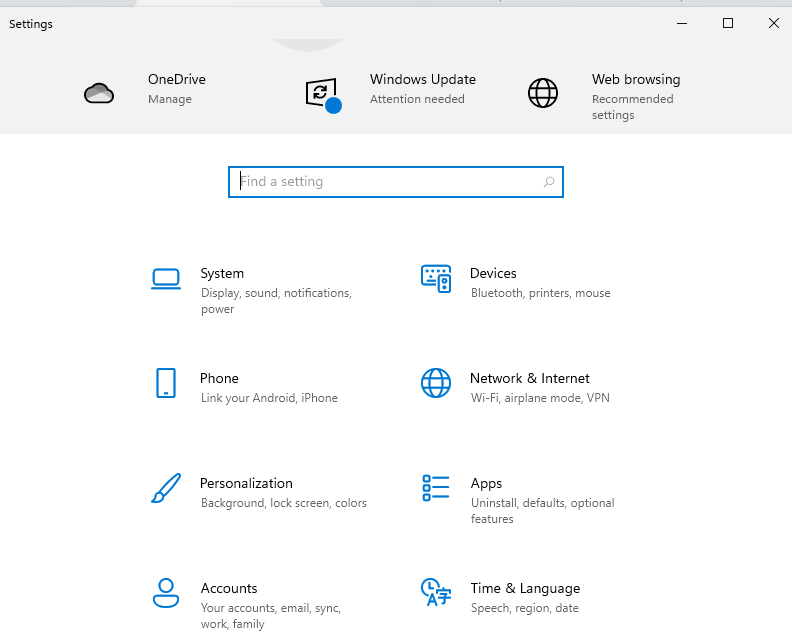Focus the Find a setting search box
The height and width of the screenshot is (638, 792).
(396, 182)
